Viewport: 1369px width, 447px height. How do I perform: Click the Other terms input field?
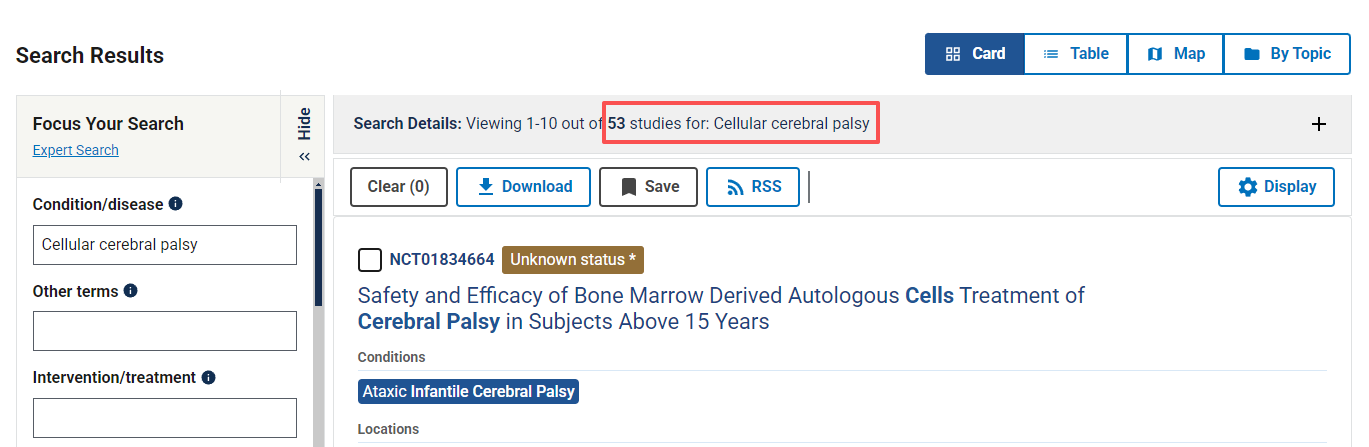tap(165, 331)
